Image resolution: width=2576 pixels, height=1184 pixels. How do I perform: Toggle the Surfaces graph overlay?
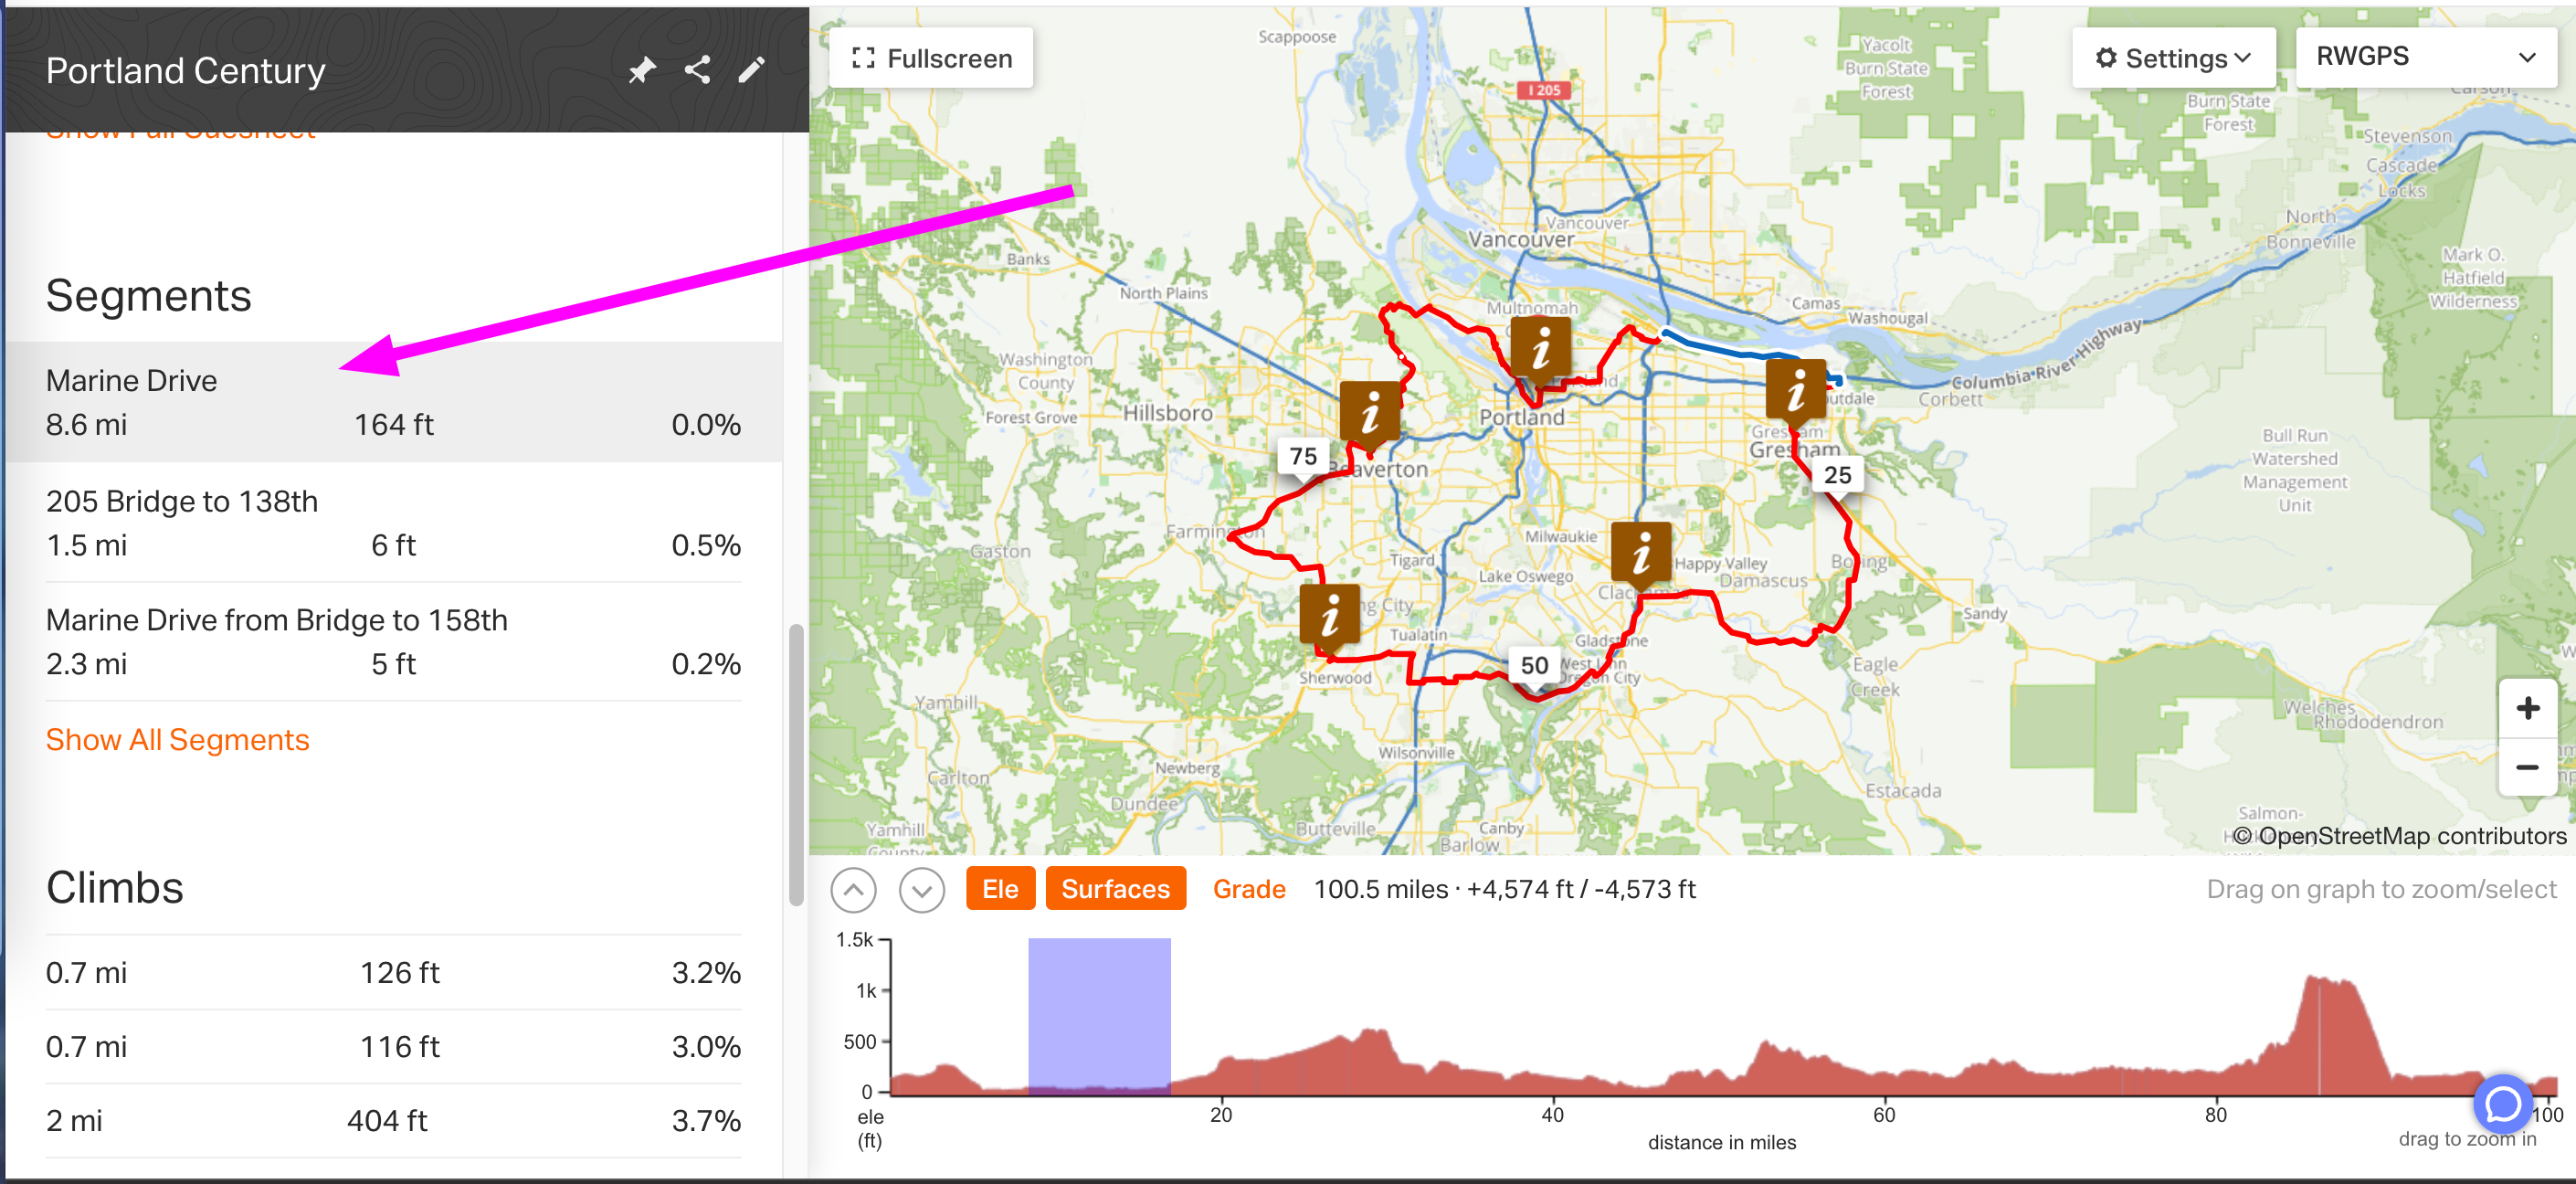pyautogui.click(x=1114, y=888)
